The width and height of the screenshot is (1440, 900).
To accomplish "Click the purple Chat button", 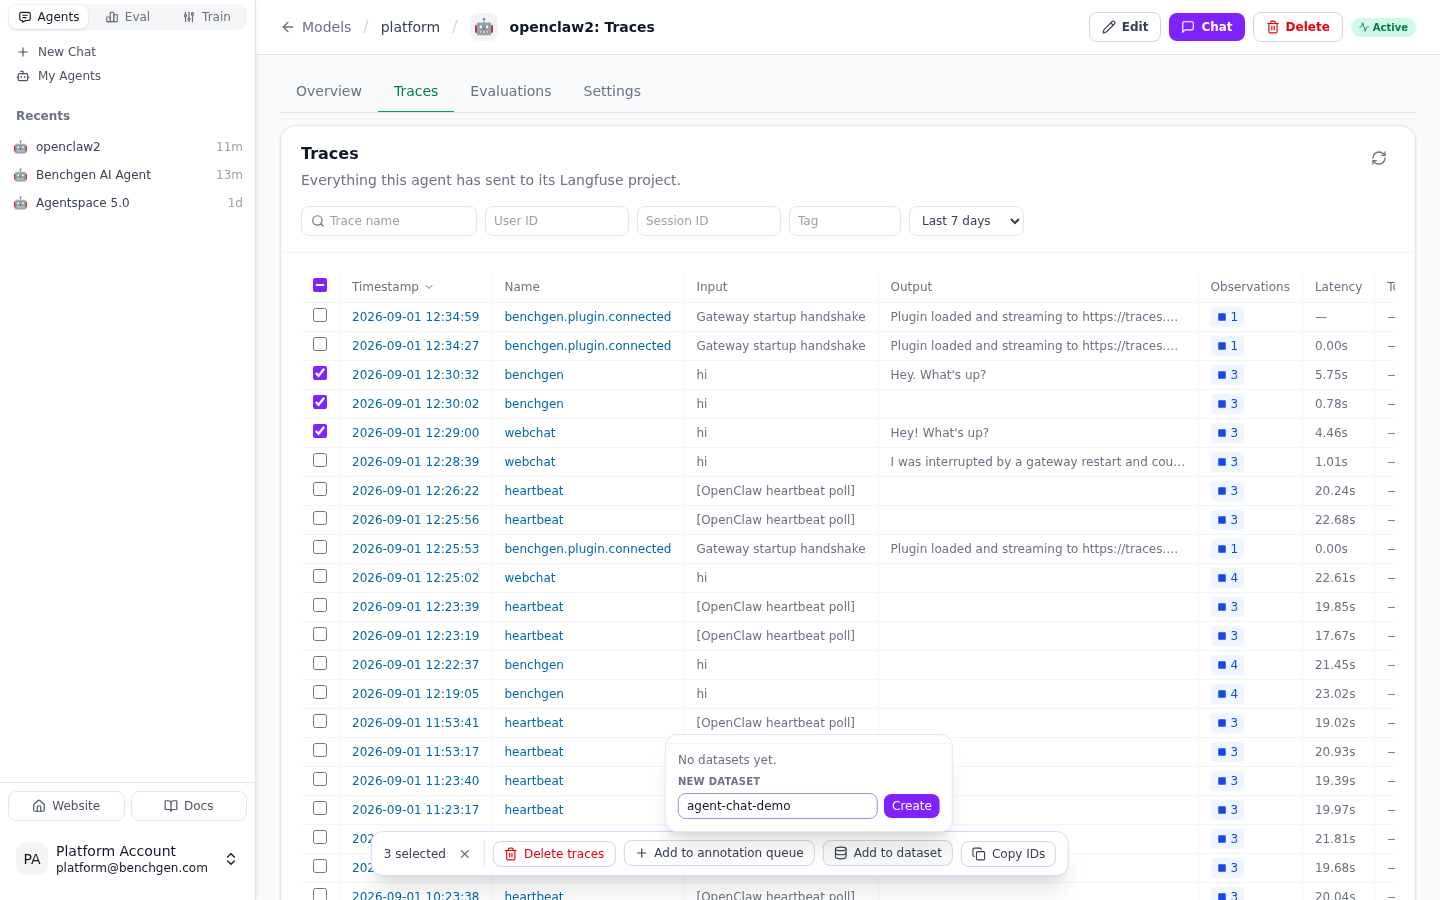I will tap(1207, 27).
